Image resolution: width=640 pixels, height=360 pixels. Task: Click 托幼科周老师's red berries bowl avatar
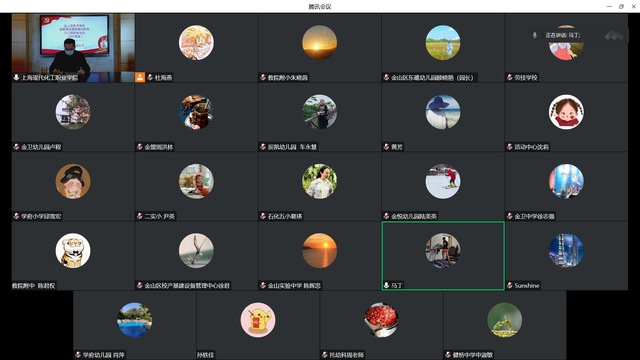click(x=381, y=320)
